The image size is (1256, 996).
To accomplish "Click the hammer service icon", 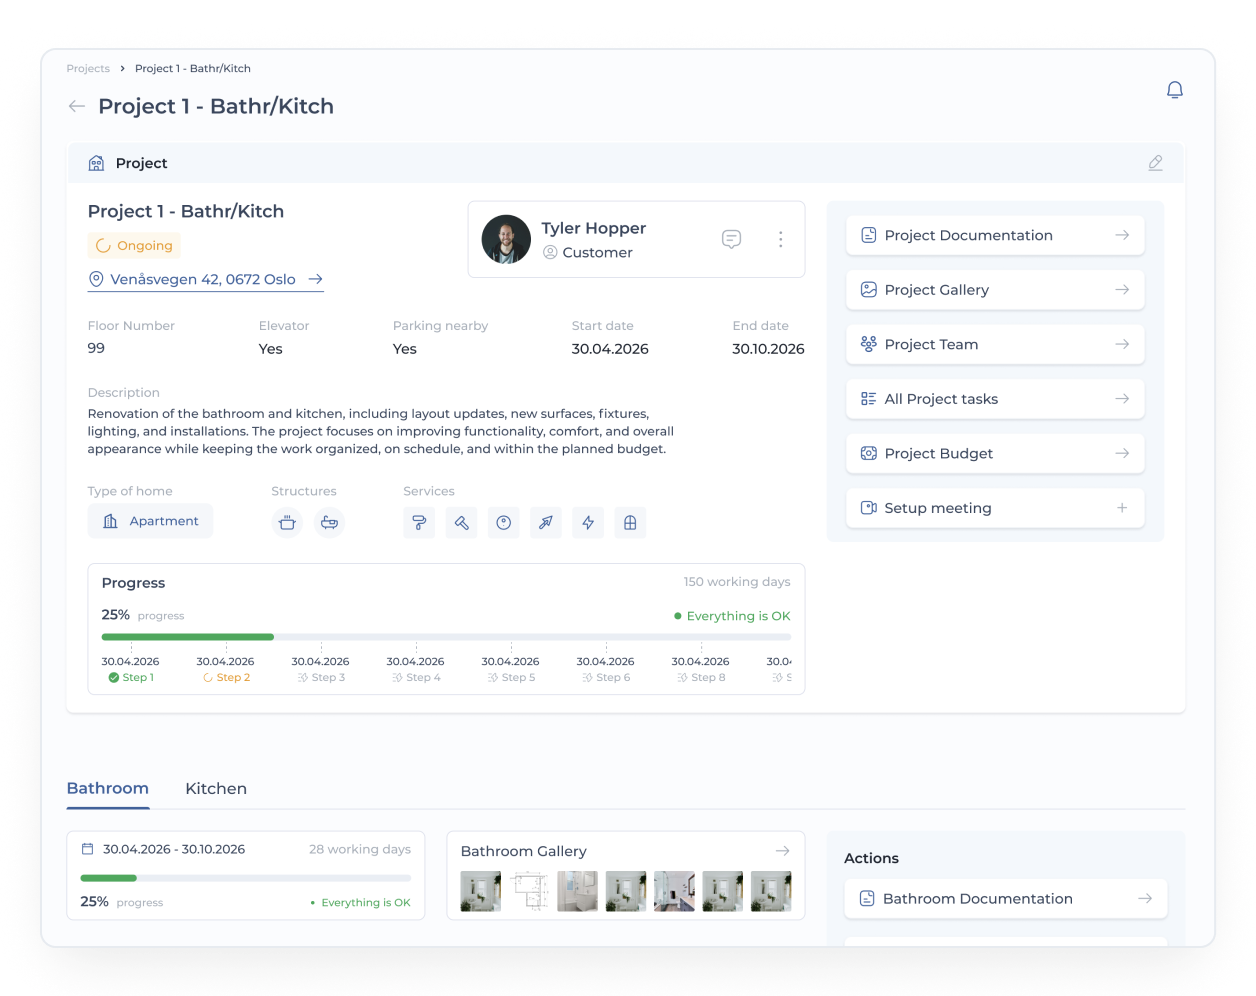I will [x=461, y=522].
